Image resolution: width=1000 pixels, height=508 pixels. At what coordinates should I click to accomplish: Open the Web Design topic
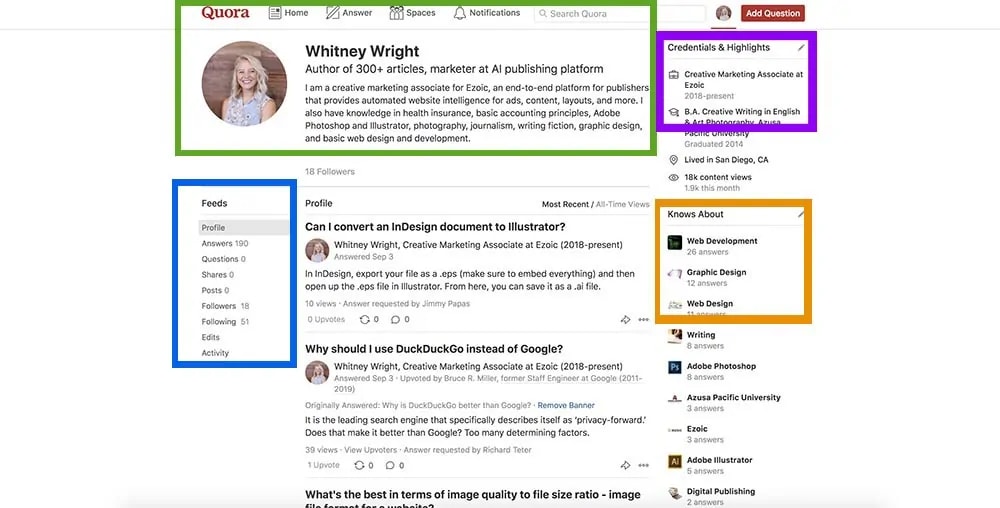click(x=709, y=304)
